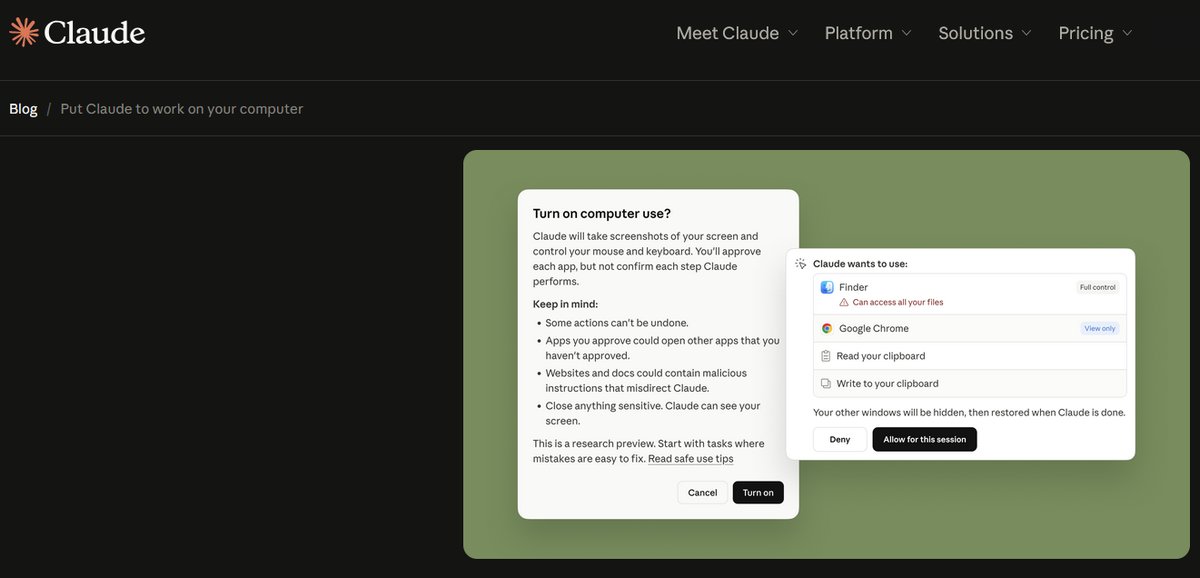Viewport: 1200px width, 578px height.
Task: Click the Google Chrome icon
Action: click(827, 328)
